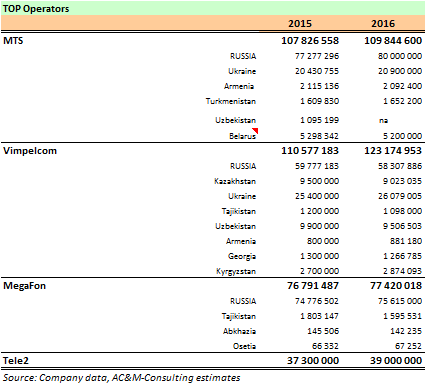
Task: Click the Abkhazia country label
Action: tap(239, 331)
